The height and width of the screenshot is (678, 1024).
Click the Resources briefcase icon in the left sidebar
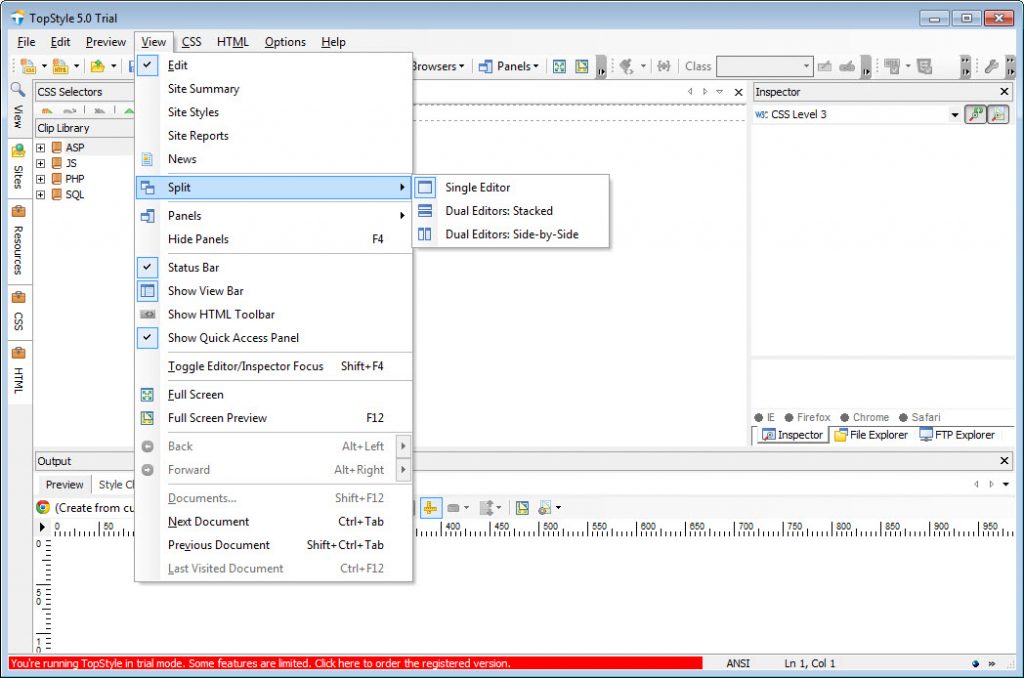coord(18,211)
